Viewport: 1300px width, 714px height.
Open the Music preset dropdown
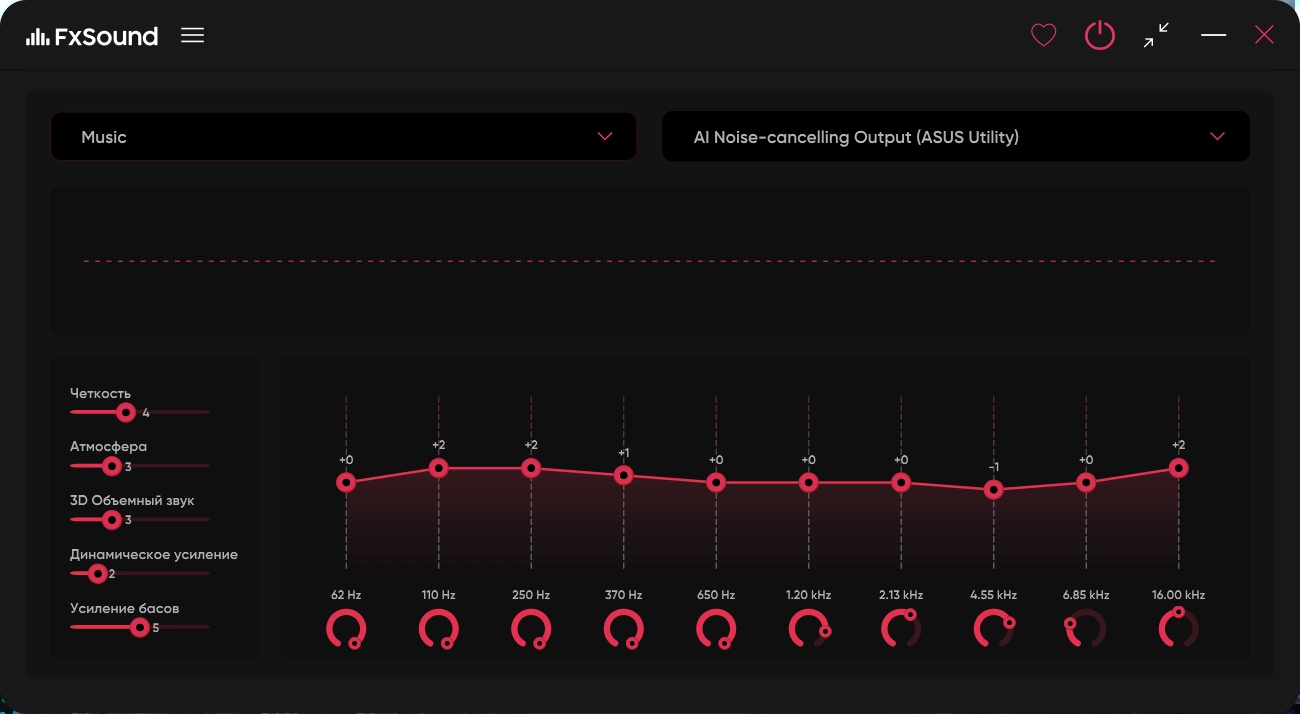point(343,136)
